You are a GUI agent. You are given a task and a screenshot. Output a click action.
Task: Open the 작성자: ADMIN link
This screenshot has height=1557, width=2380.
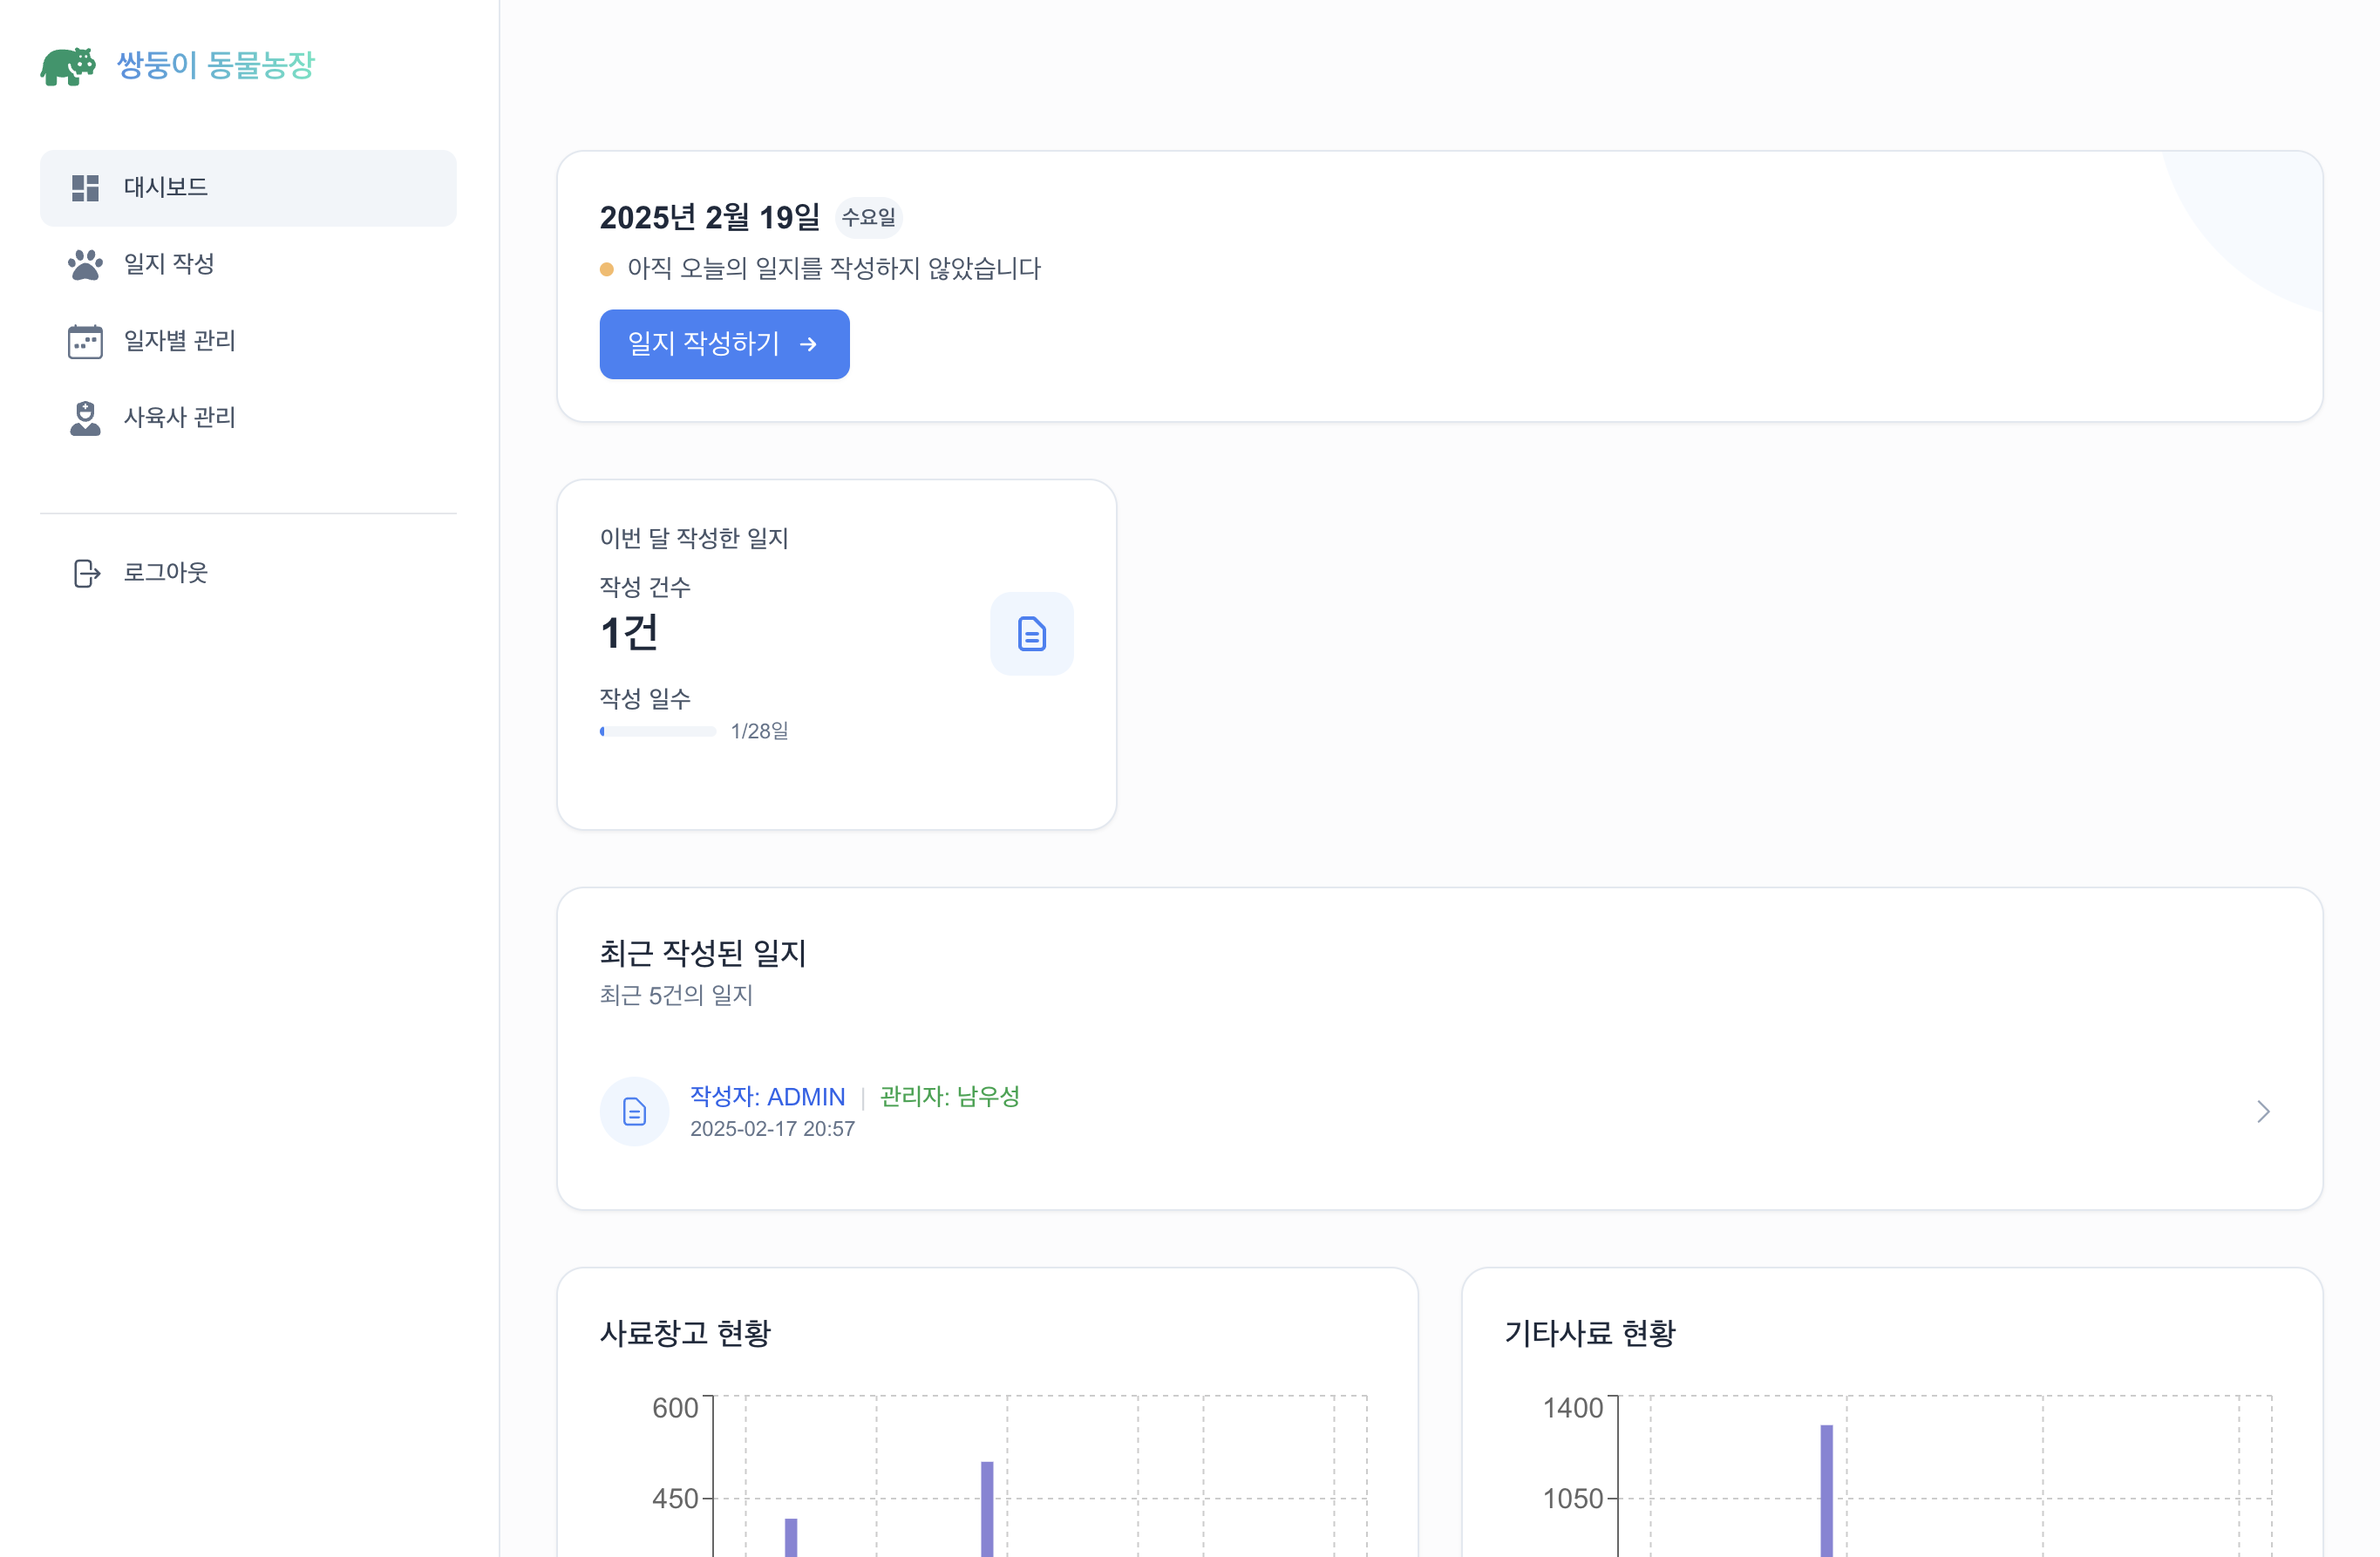pos(766,1096)
